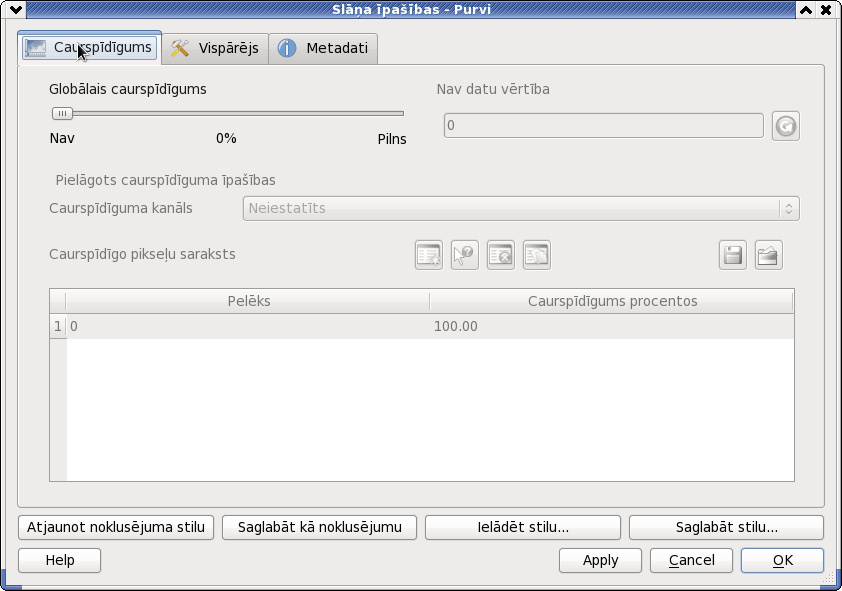Click the Nav datu vērtība input field

604,125
